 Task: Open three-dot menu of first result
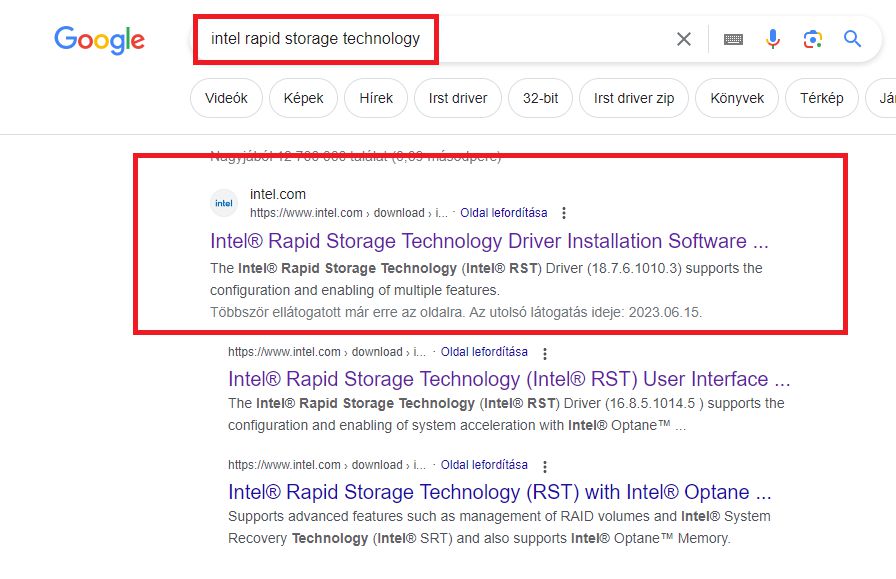coord(564,213)
